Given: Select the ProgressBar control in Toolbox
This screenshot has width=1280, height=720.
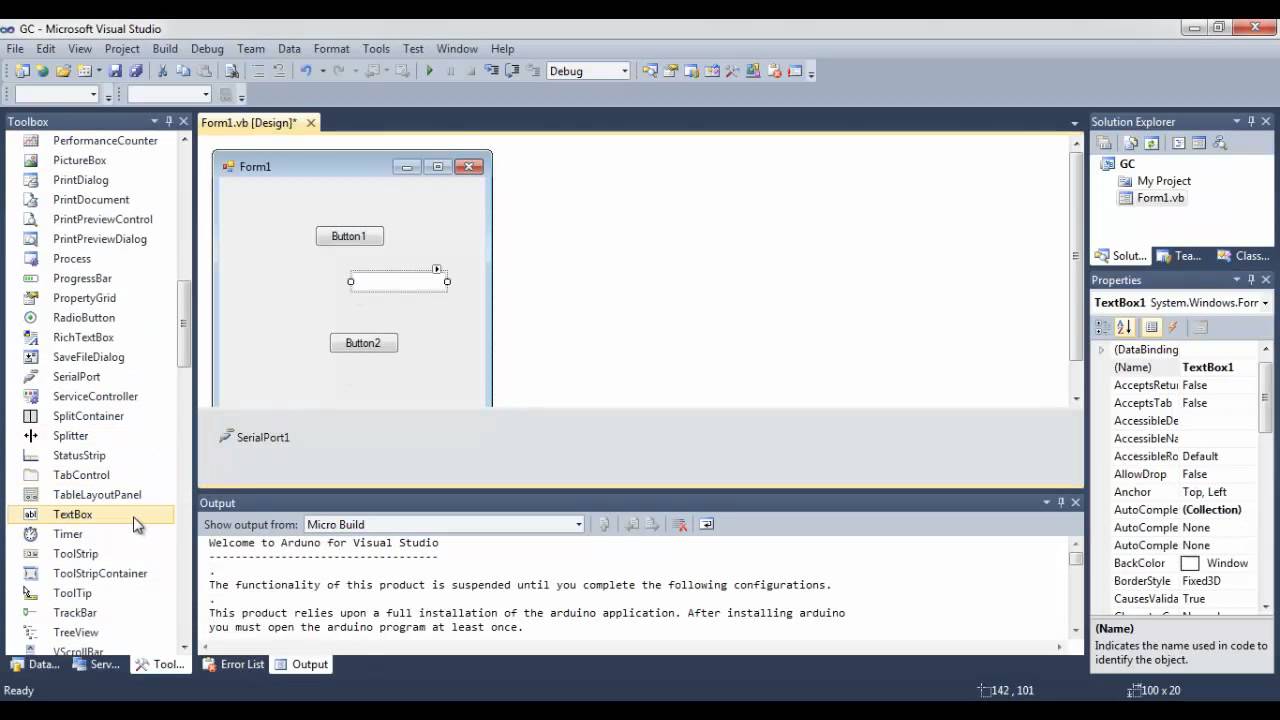Looking at the screenshot, I should tap(82, 278).
